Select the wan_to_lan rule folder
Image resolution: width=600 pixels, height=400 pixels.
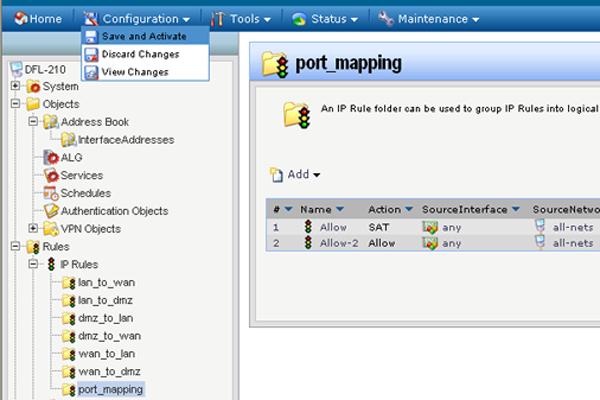click(x=106, y=354)
